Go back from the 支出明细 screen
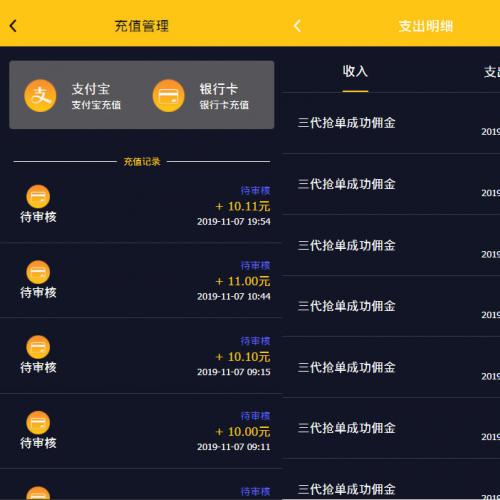 [297, 26]
